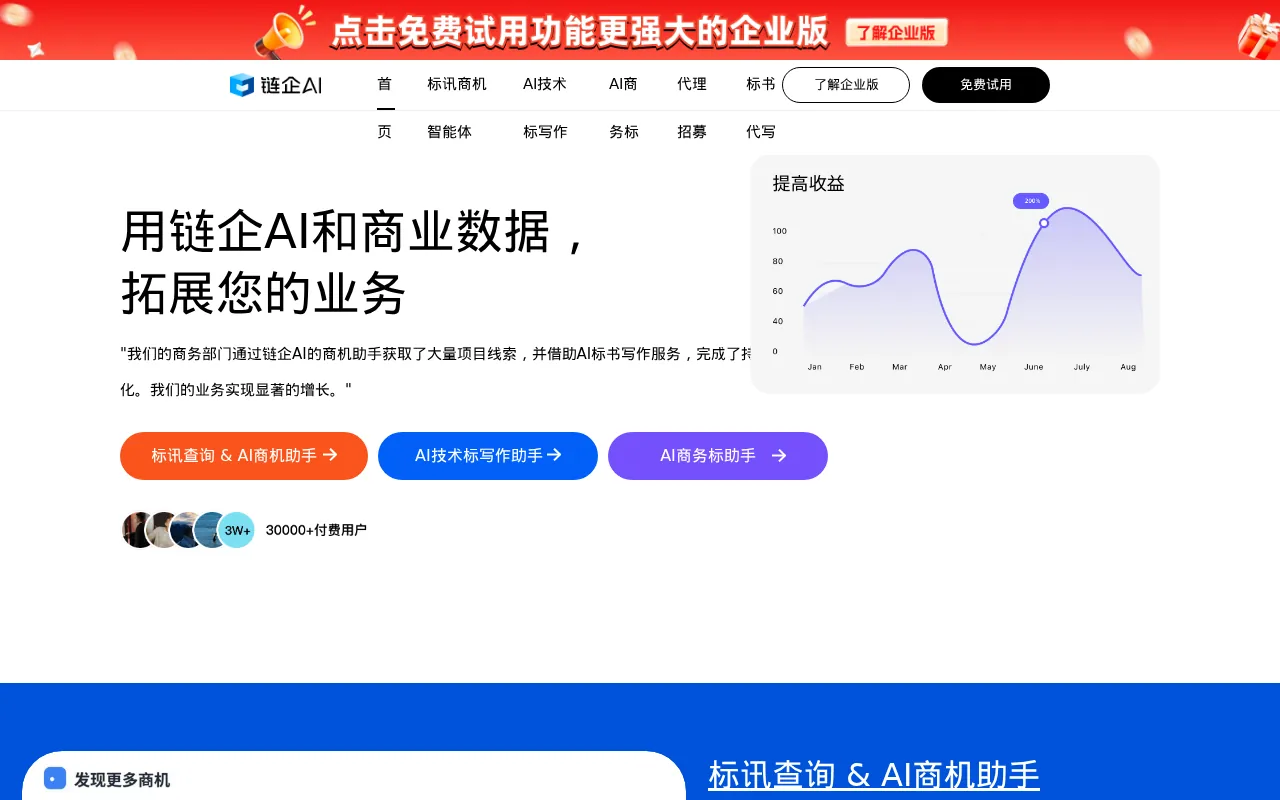Click the banner text 点击免费试用功能更强大的企业版

pyautogui.click(x=579, y=32)
